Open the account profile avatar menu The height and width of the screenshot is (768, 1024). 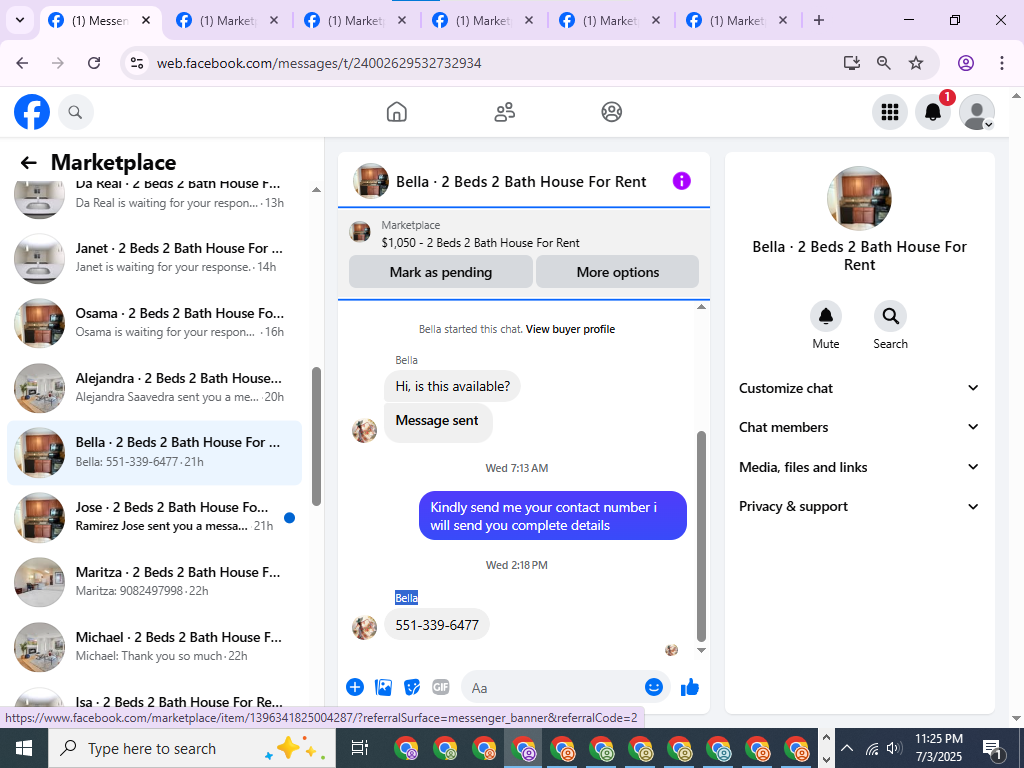coord(976,112)
